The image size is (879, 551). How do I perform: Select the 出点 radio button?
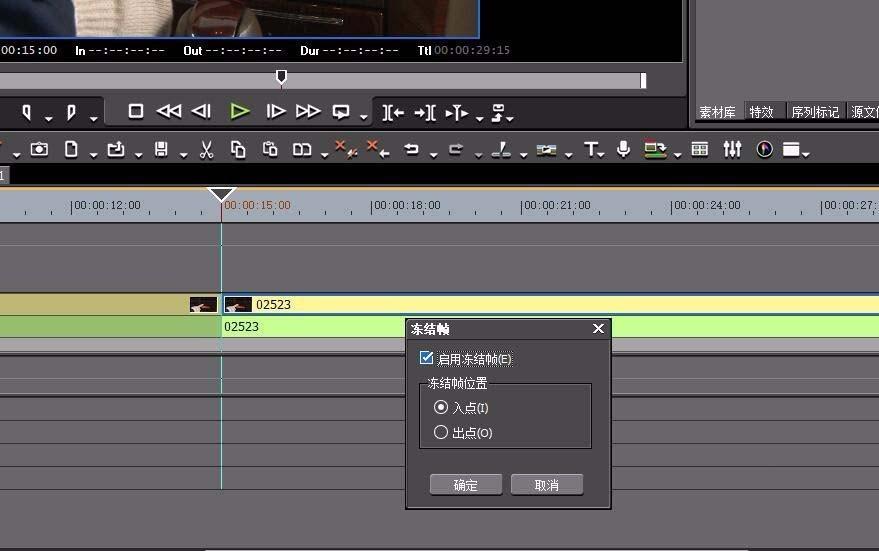441,433
